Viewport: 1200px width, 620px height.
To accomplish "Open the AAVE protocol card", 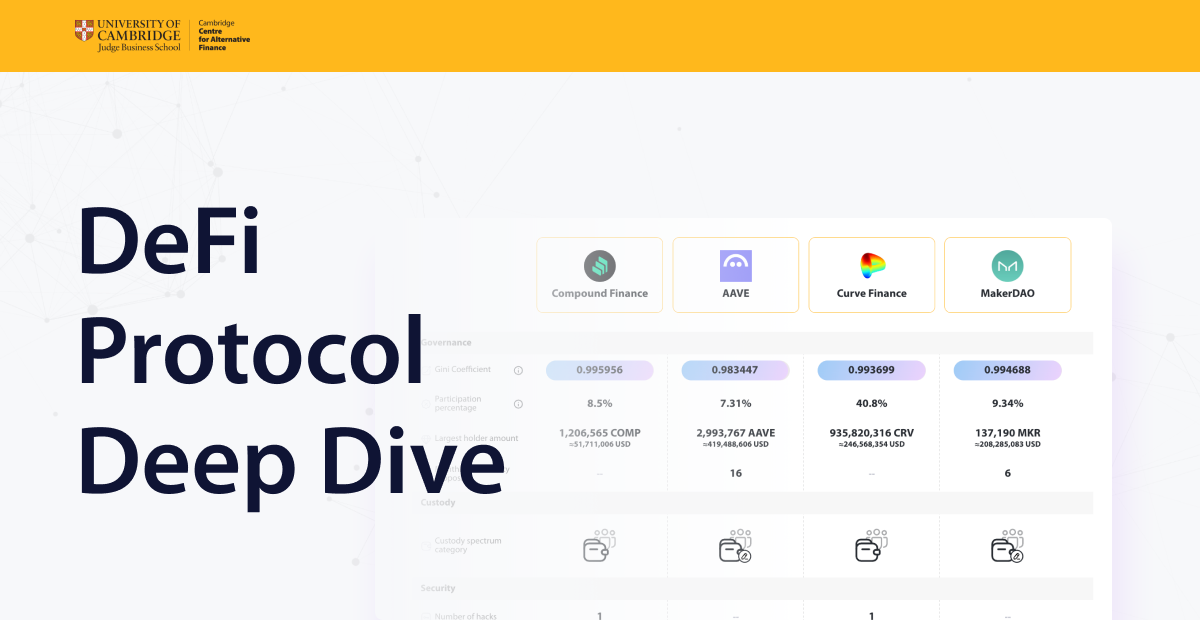I will tap(736, 275).
